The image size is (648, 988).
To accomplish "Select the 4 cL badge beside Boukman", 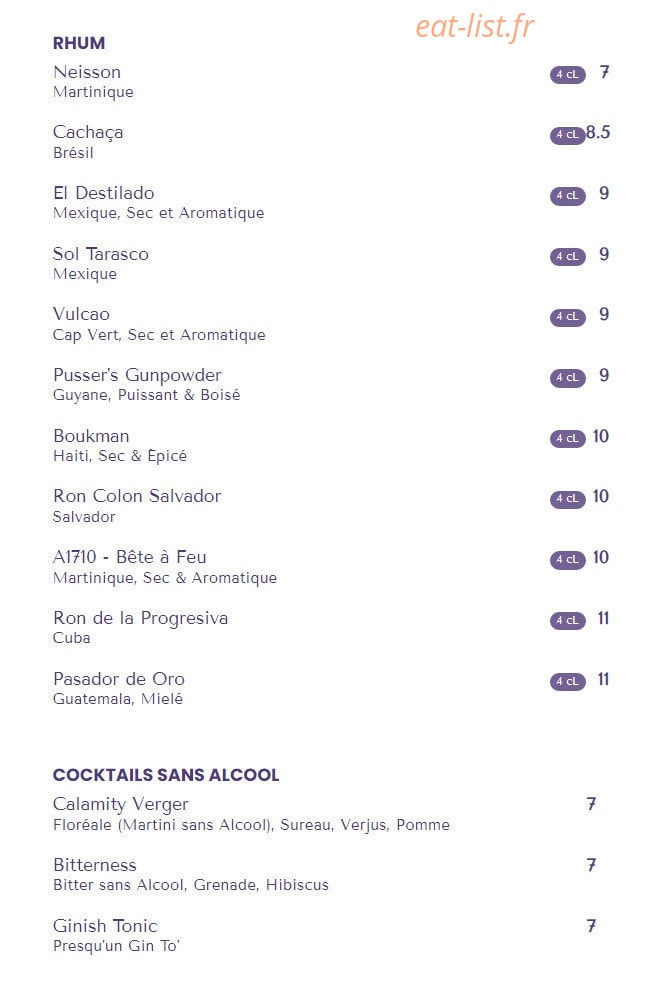I will 567,439.
